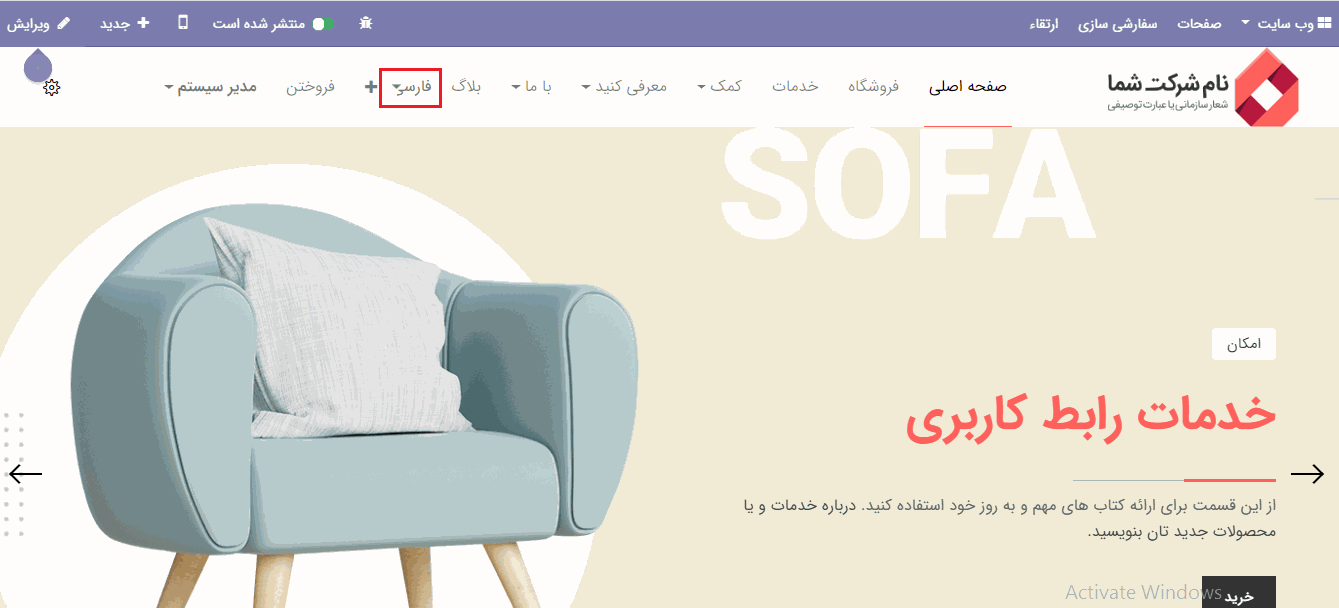Screen dimensions: 1339x608
Task: Go to the فروشگاه shop menu item
Action: [x=873, y=87]
